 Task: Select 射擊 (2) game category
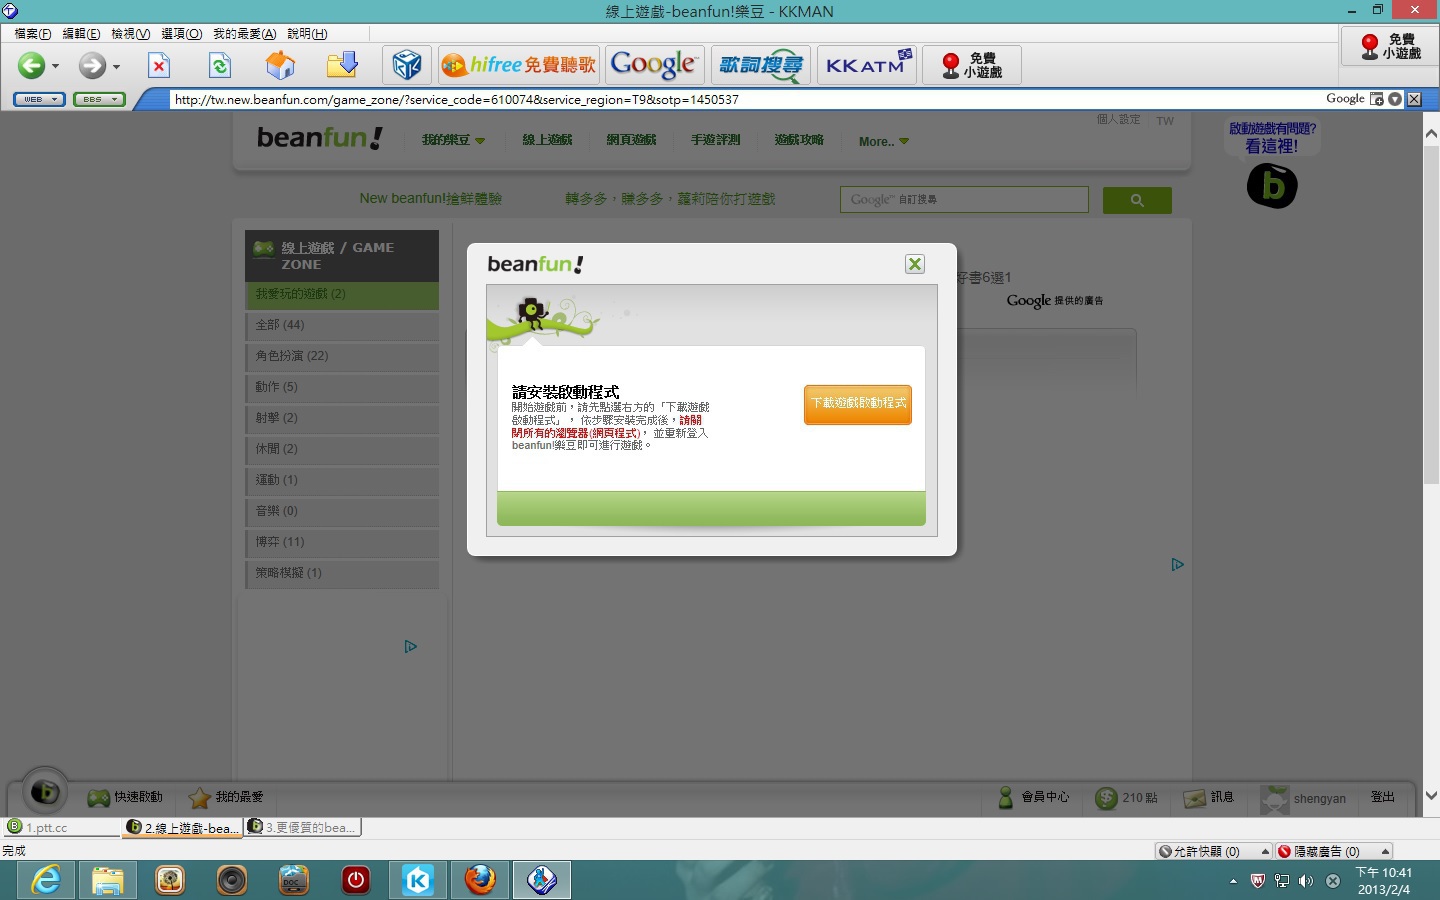(x=342, y=419)
